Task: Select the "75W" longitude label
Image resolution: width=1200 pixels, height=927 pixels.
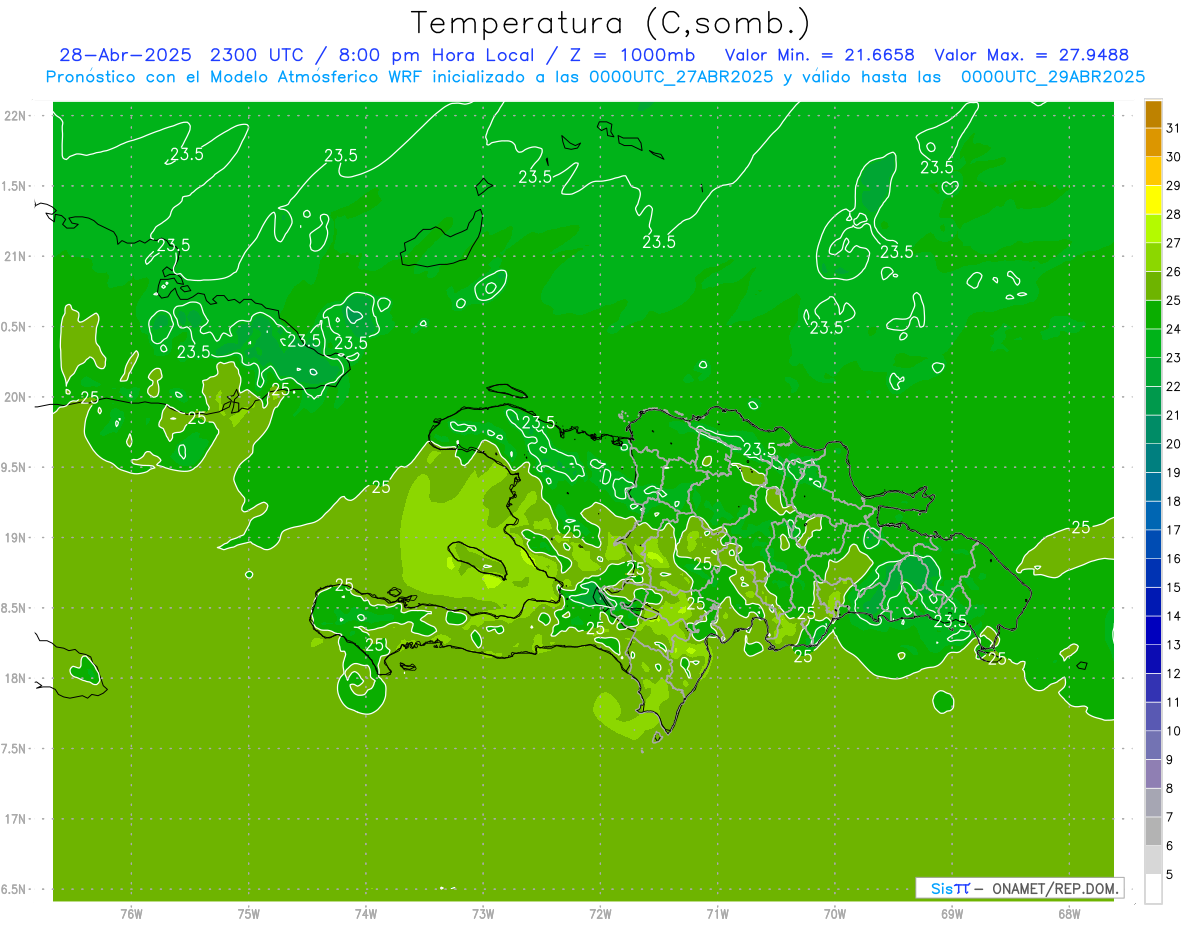Action: [x=249, y=913]
